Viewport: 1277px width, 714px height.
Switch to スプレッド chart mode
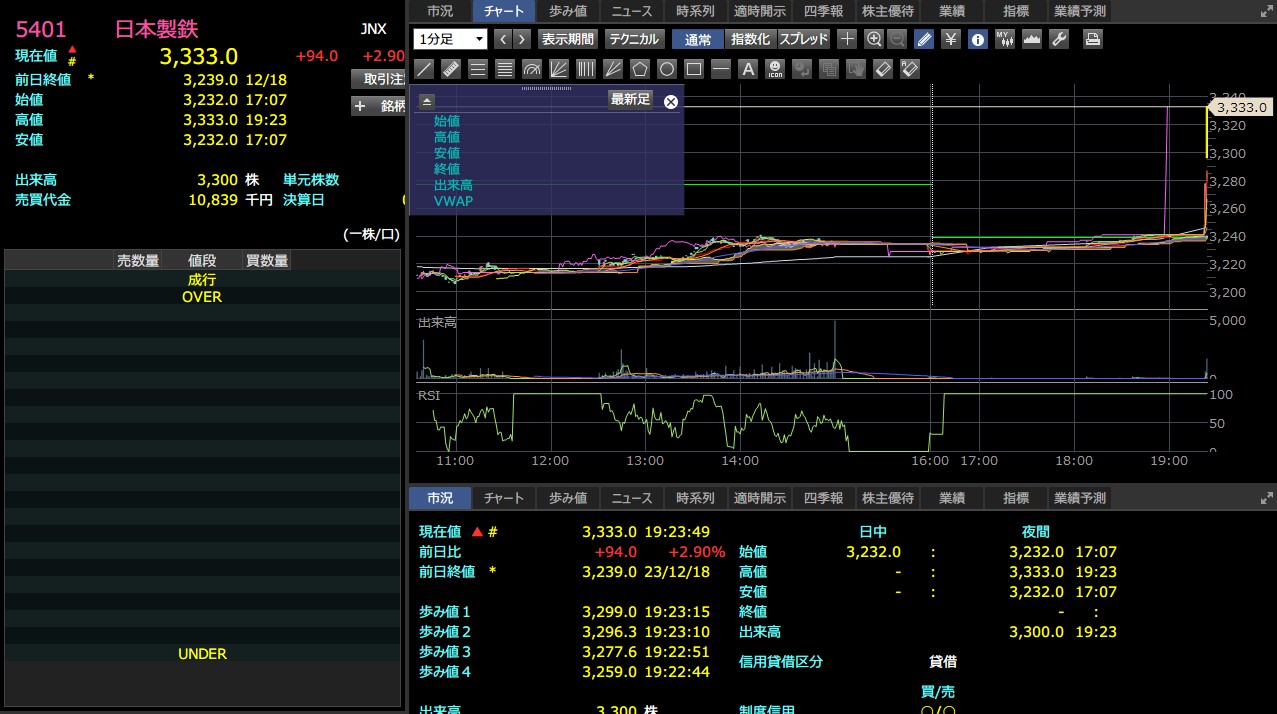[803, 39]
